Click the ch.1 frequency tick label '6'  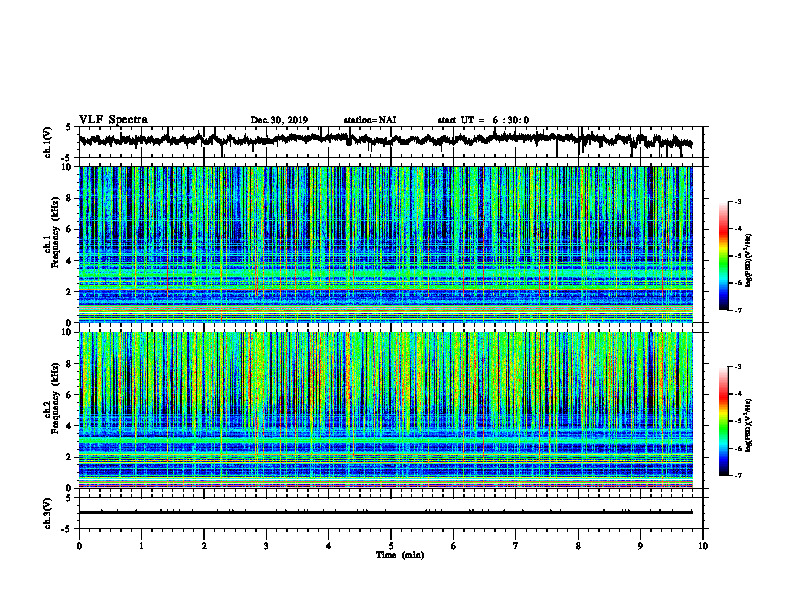70,229
